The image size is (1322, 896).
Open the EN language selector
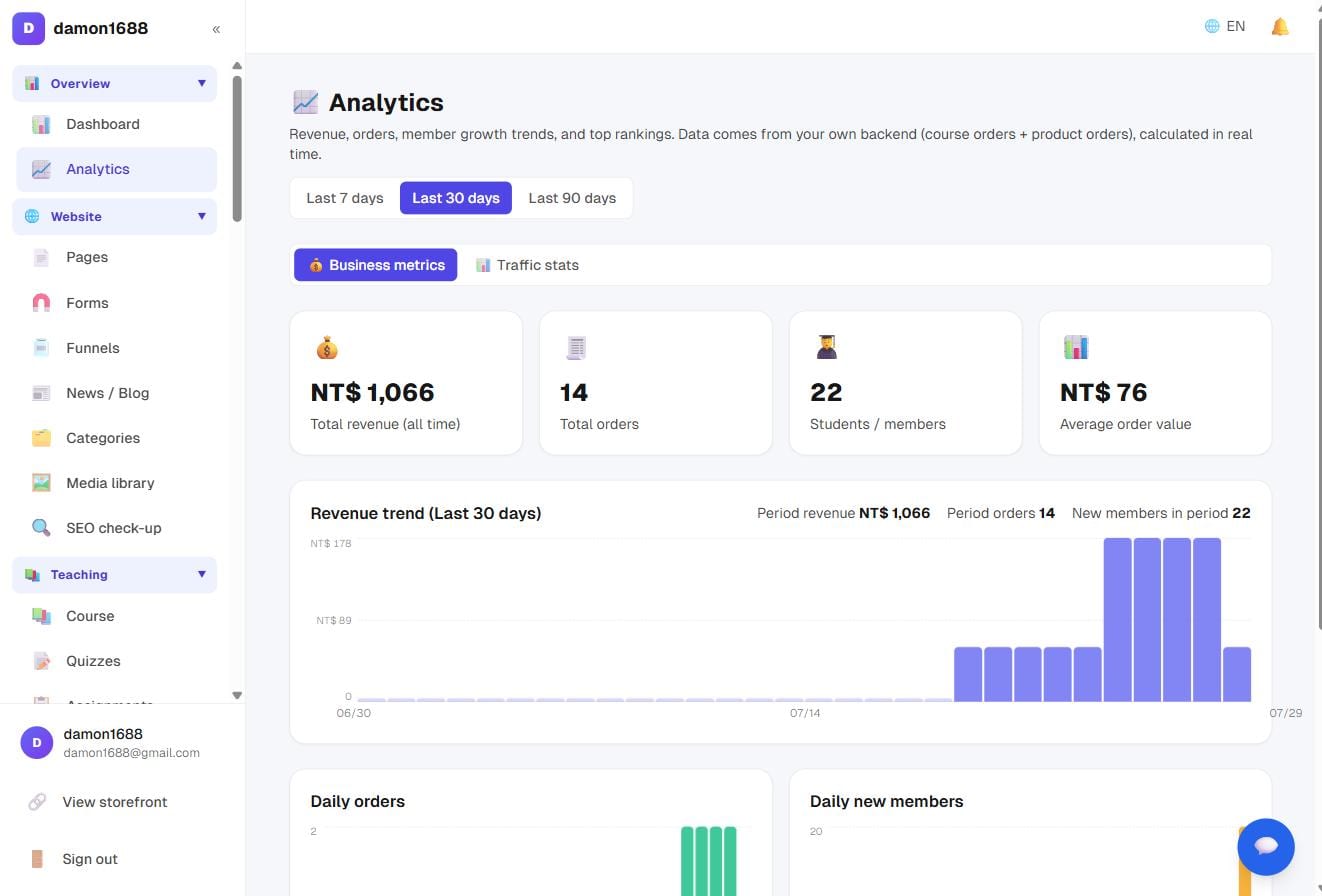(1225, 27)
